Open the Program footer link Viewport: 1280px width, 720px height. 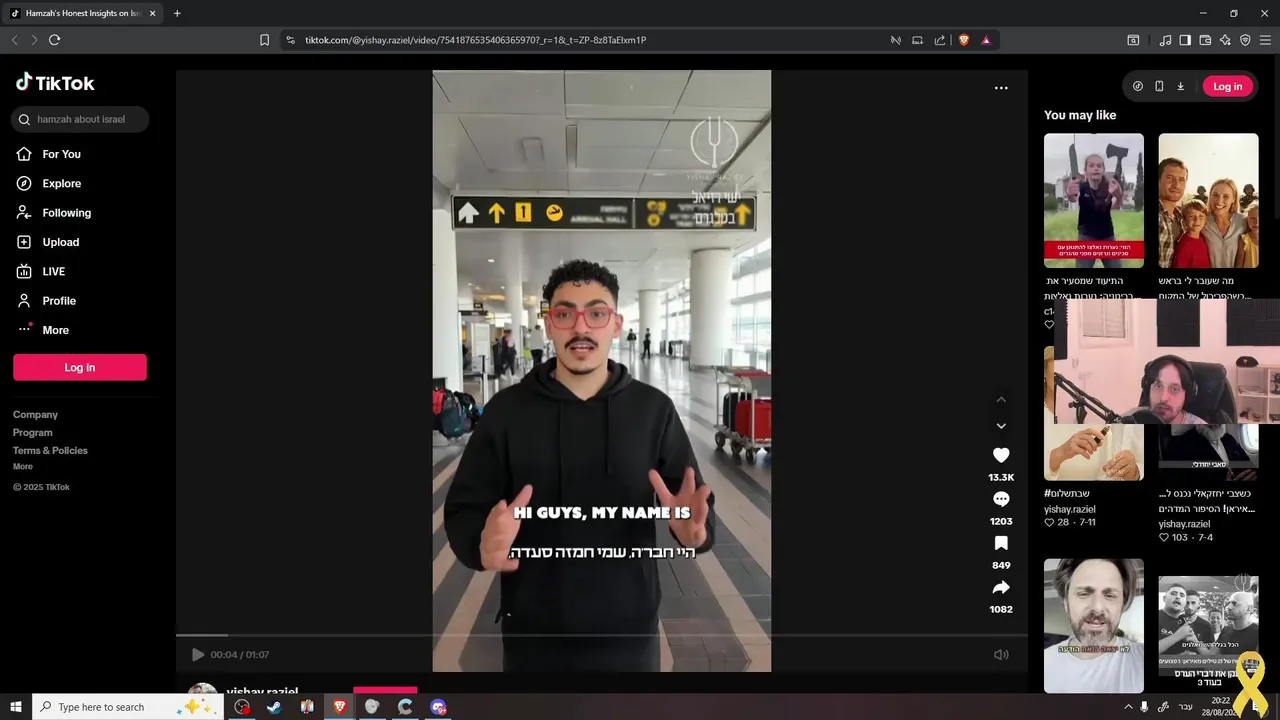click(32, 432)
